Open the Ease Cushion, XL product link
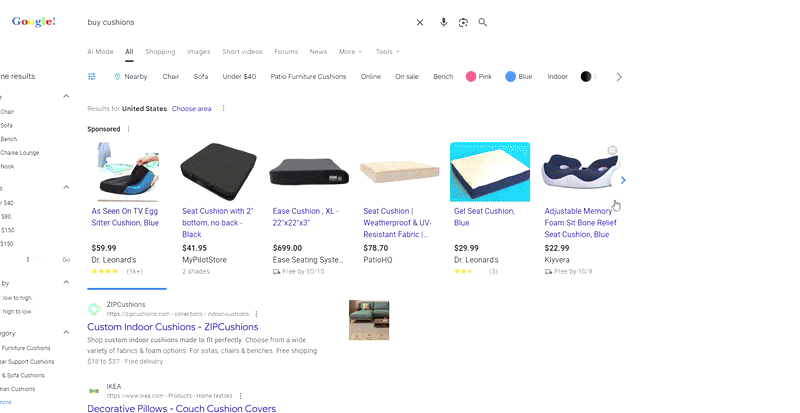800x413 pixels. (x=306, y=217)
